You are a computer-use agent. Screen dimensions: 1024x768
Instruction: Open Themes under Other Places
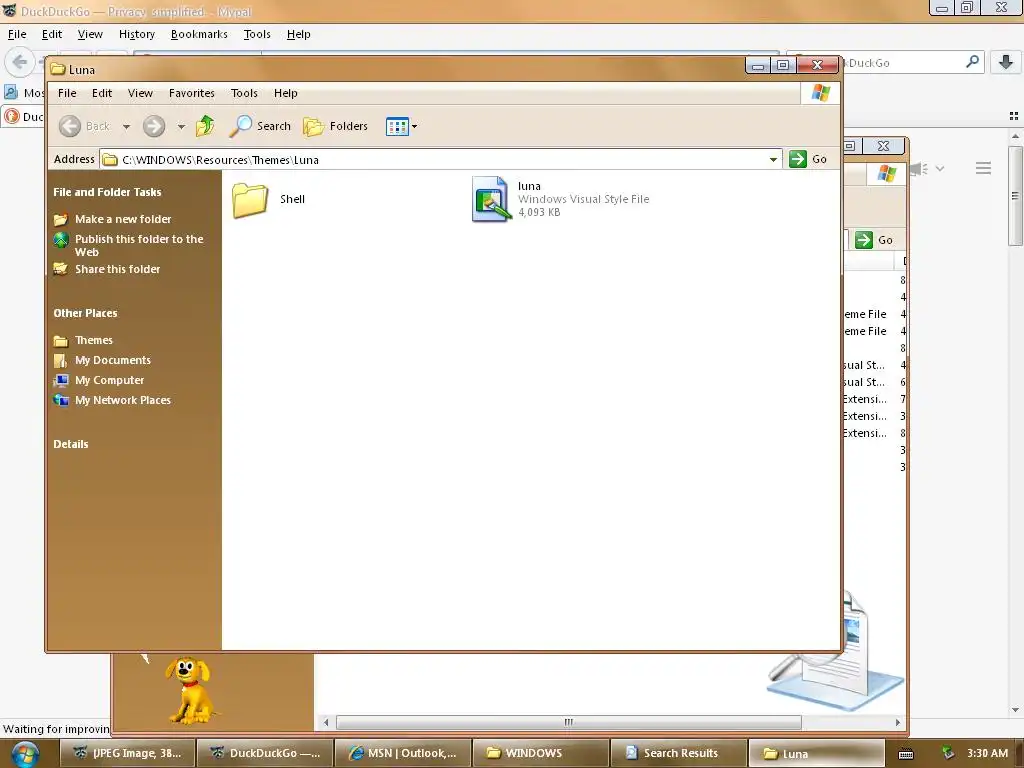pos(93,340)
